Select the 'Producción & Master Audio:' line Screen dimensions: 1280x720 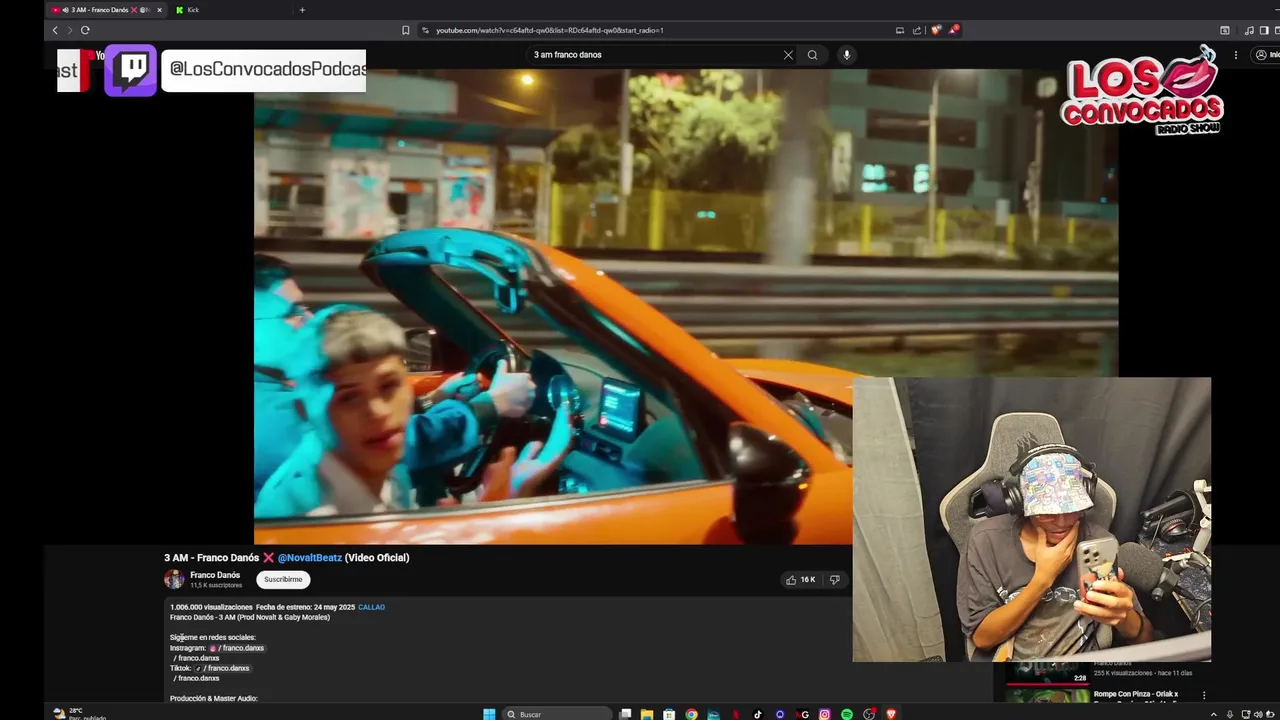click(x=214, y=698)
